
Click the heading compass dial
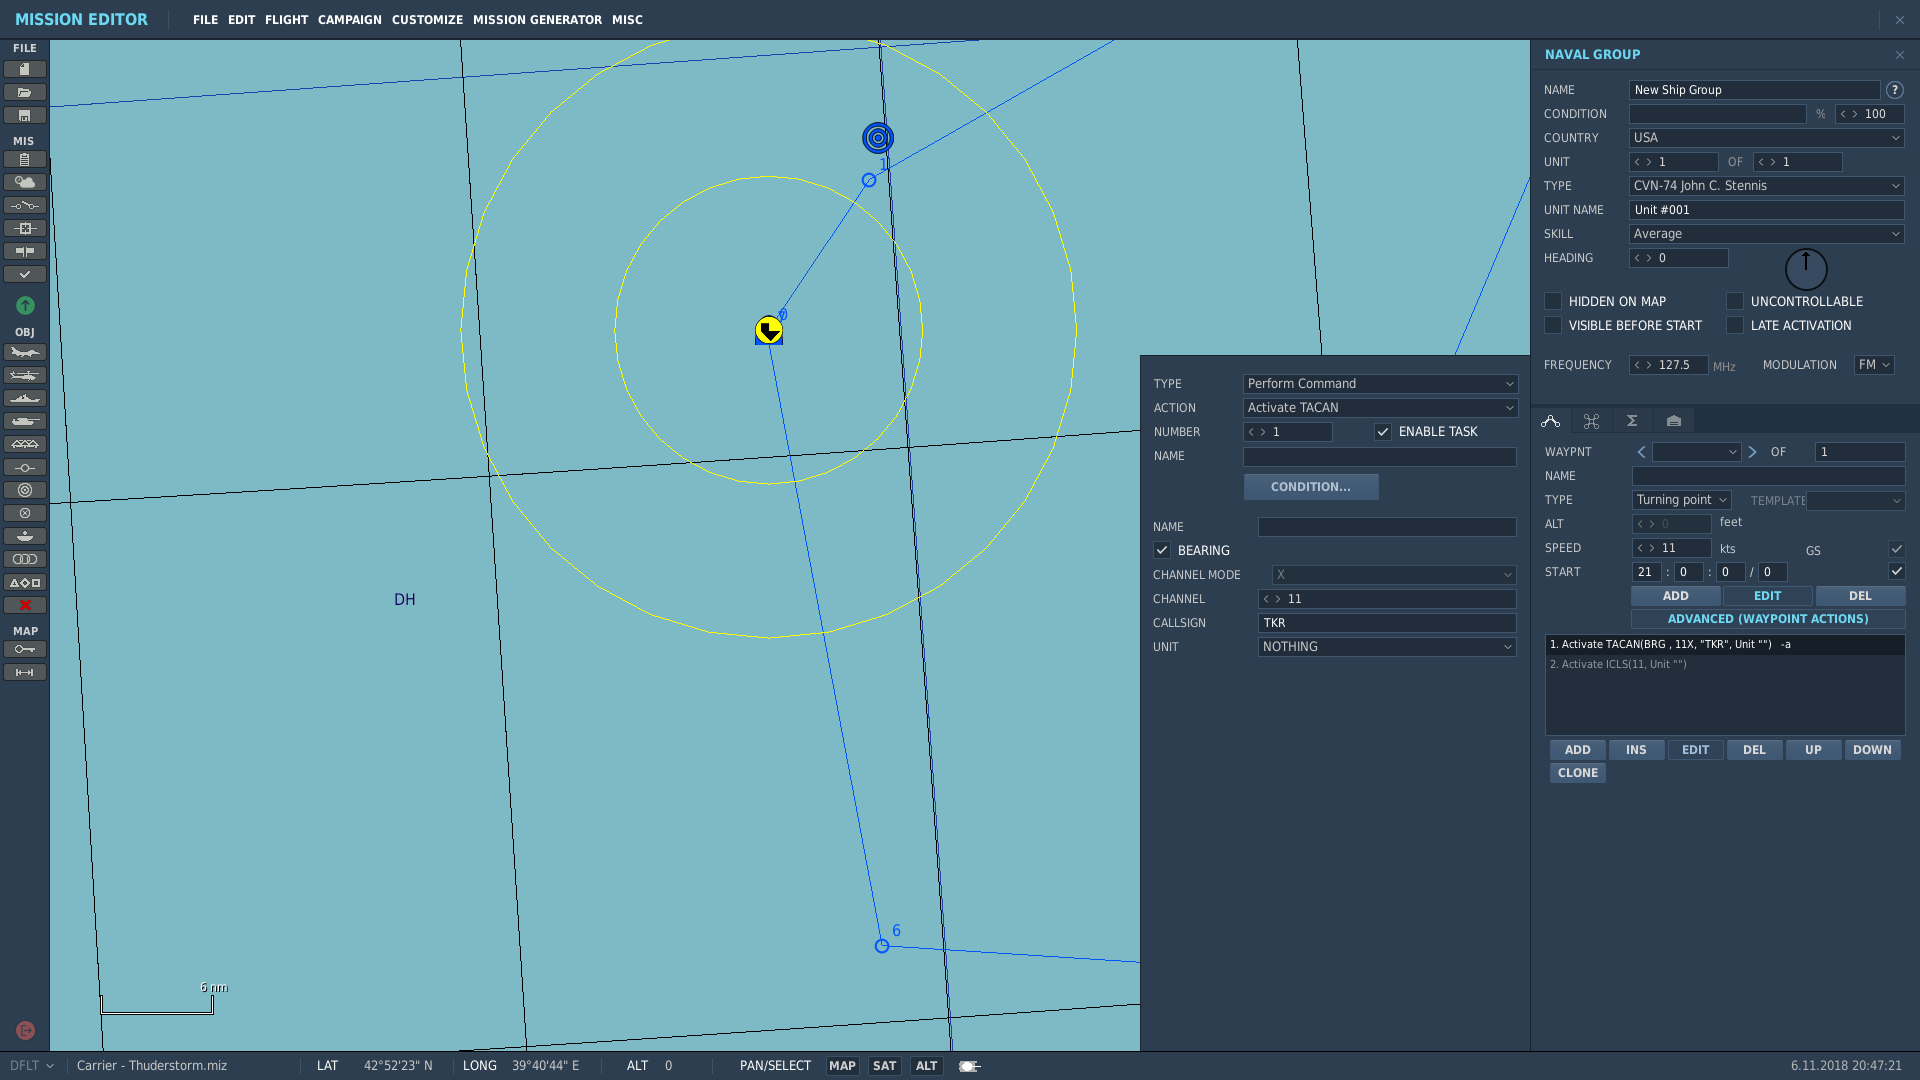pyautogui.click(x=1806, y=269)
